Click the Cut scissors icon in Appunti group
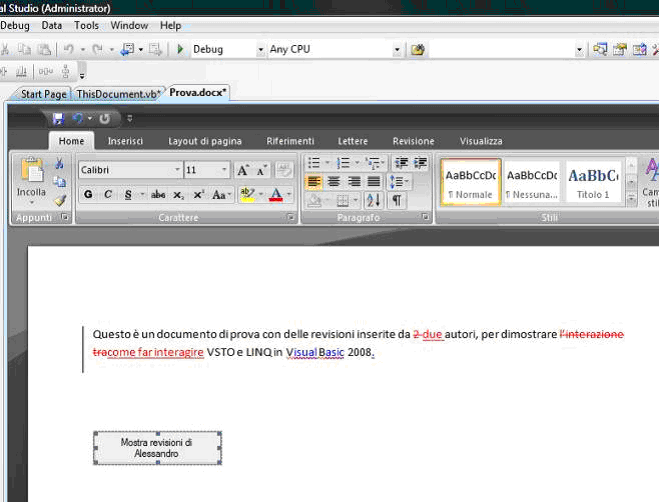659x502 pixels. [x=60, y=164]
